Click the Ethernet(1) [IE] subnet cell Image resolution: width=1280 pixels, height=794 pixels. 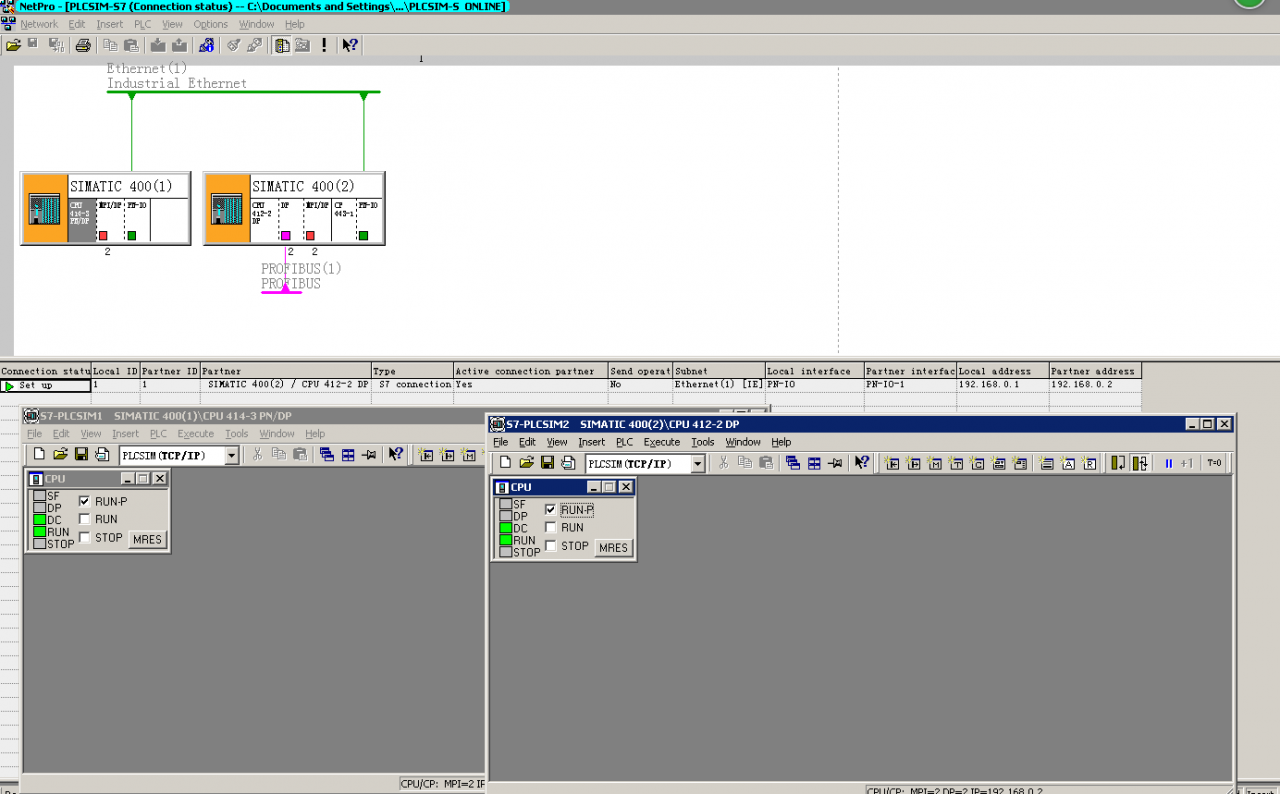[719, 385]
